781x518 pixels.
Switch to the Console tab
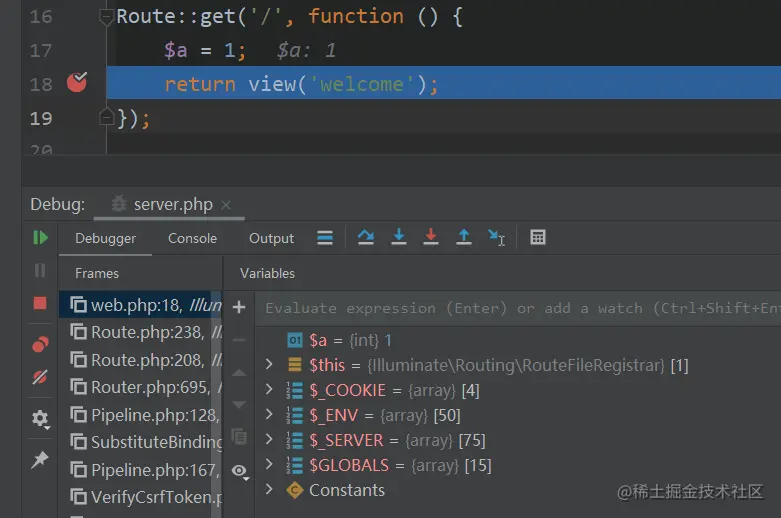tap(192, 239)
